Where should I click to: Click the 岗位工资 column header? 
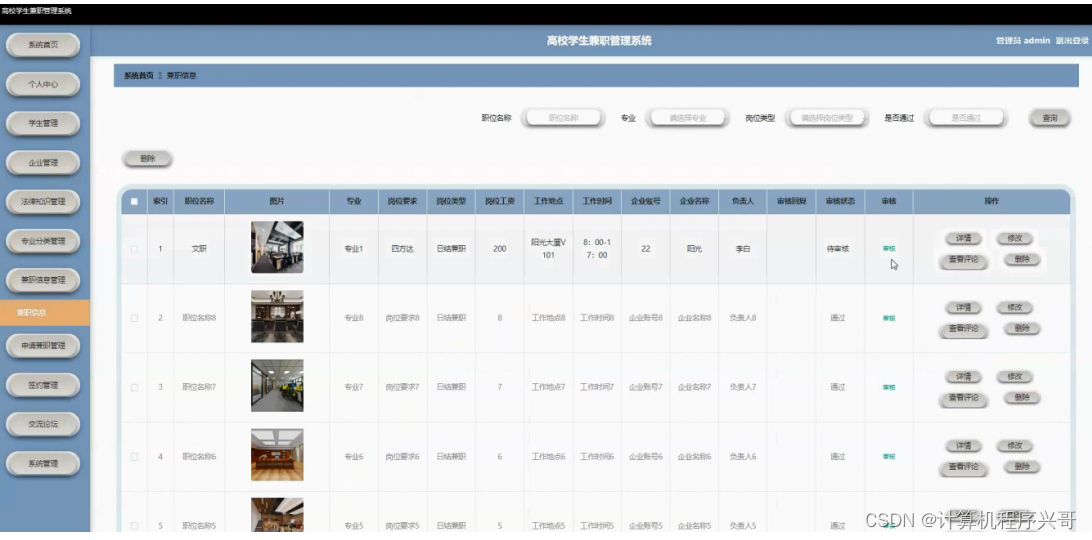pyautogui.click(x=499, y=201)
